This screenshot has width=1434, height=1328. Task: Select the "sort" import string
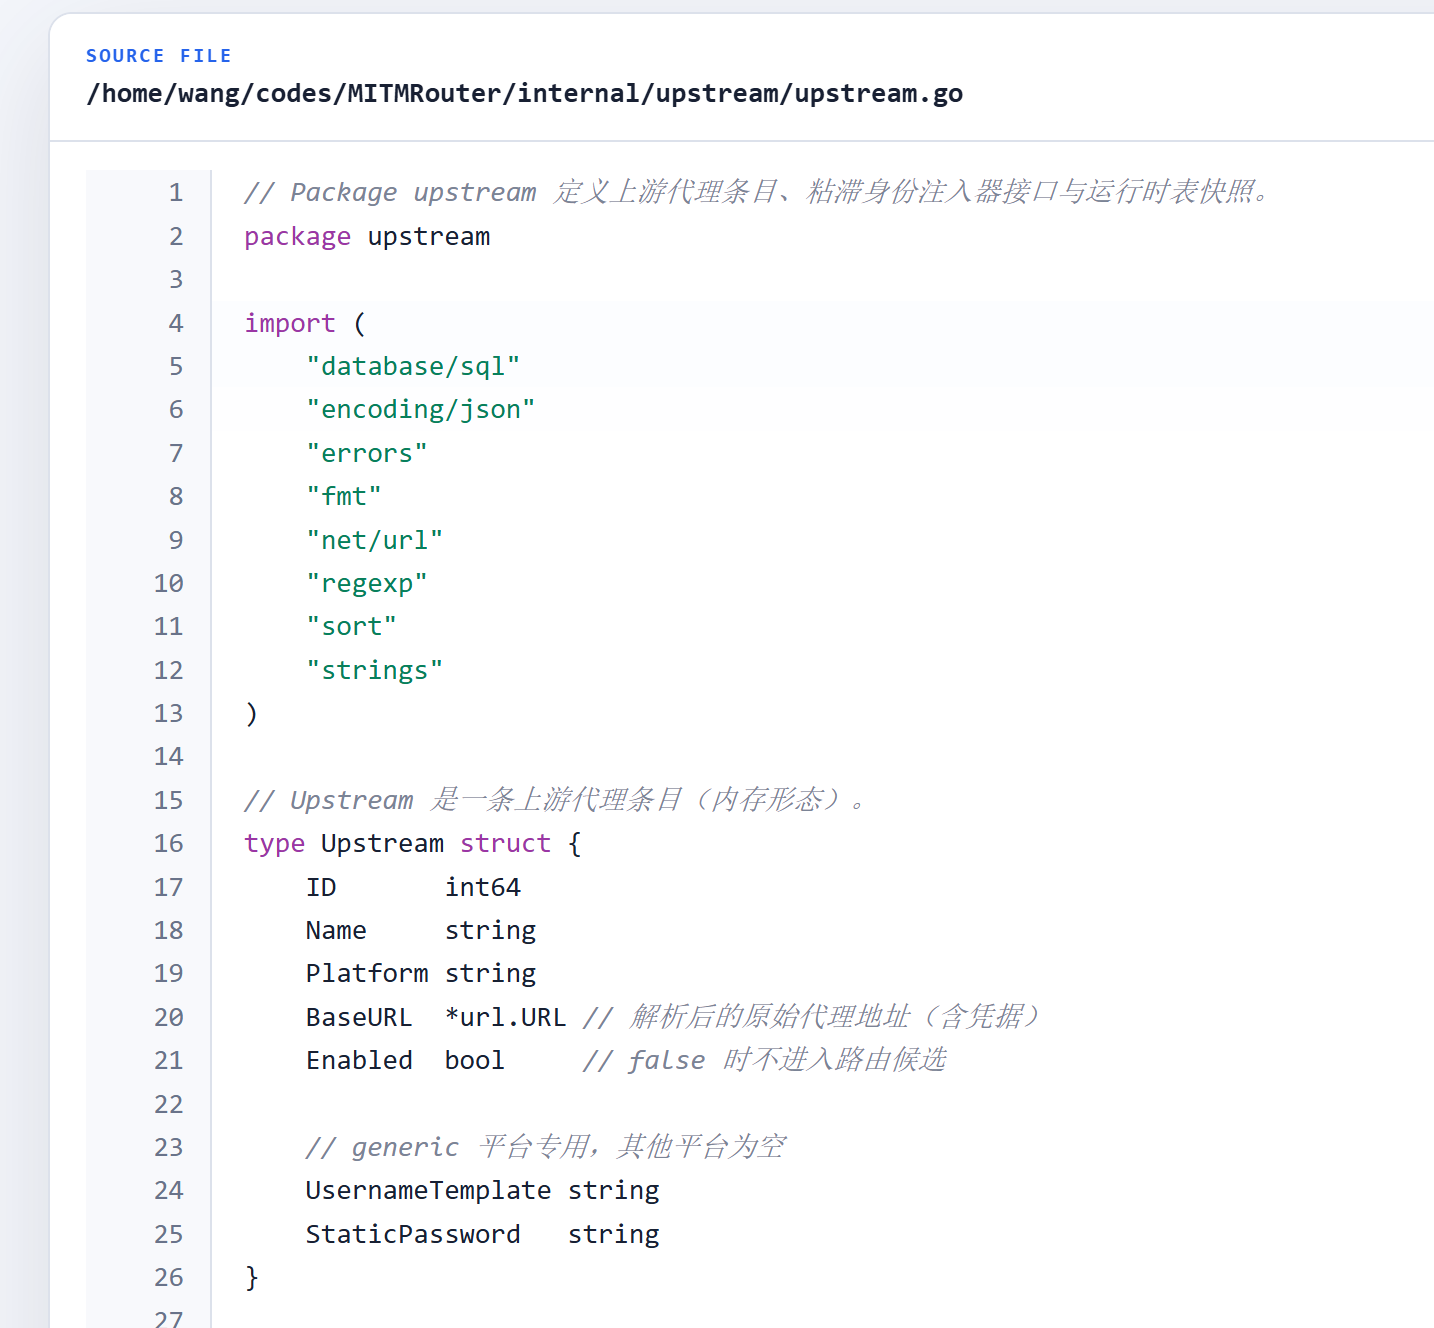[x=352, y=626]
